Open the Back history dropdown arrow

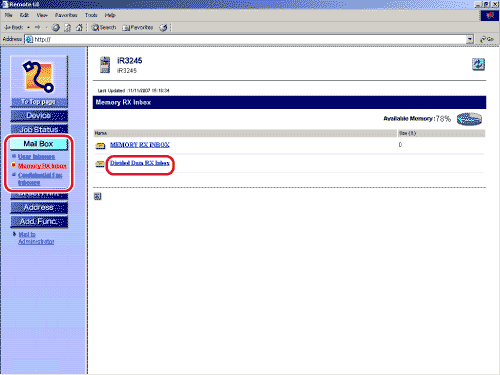pos(28,27)
